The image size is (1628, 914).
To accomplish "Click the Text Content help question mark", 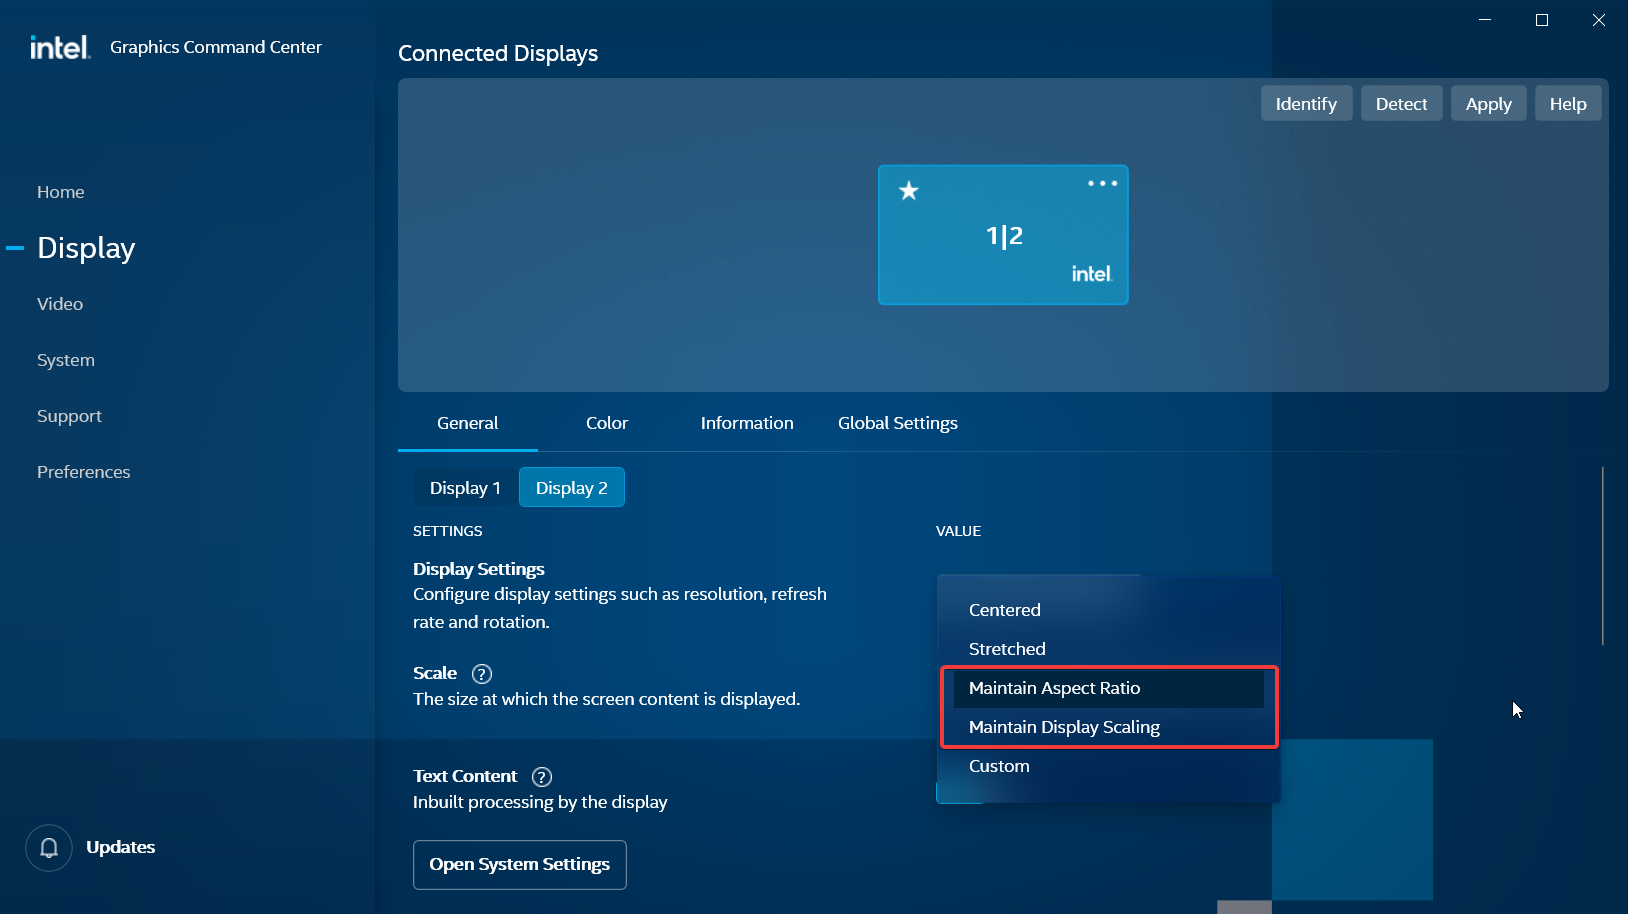I will pos(542,777).
